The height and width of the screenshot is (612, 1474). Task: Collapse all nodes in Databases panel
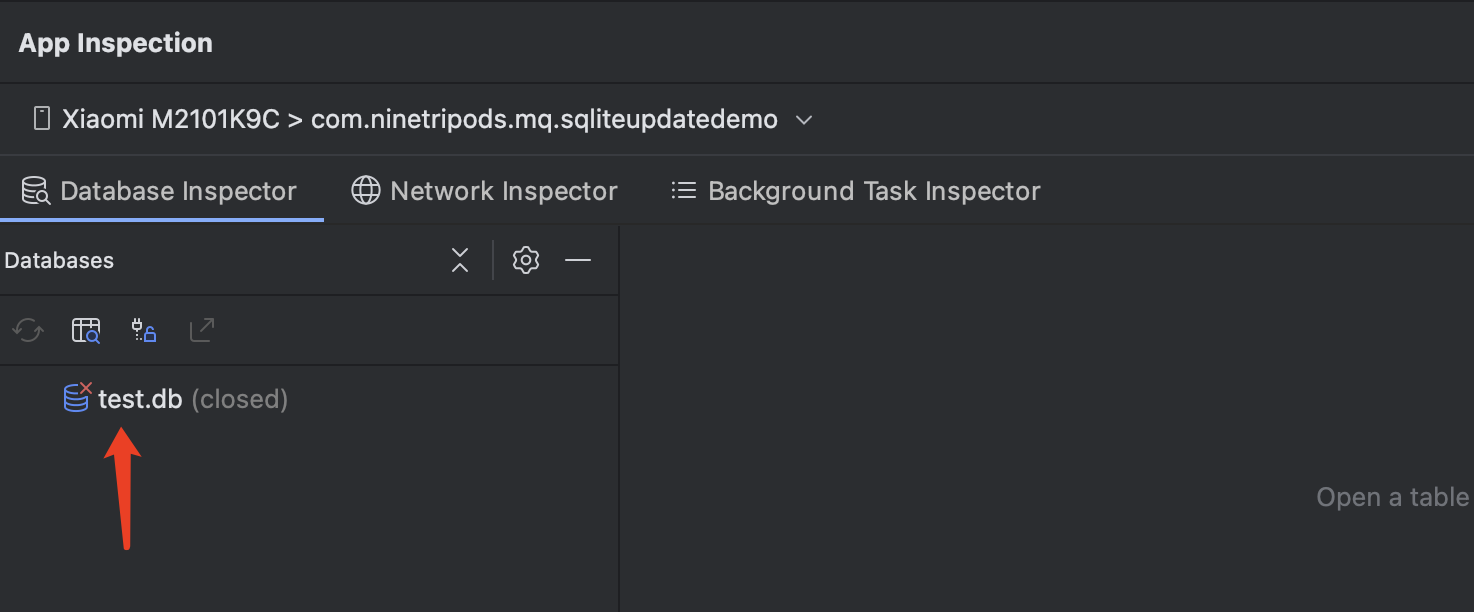pos(459,260)
